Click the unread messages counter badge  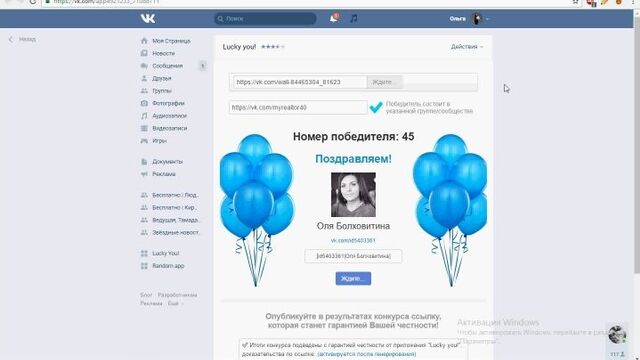click(x=202, y=66)
